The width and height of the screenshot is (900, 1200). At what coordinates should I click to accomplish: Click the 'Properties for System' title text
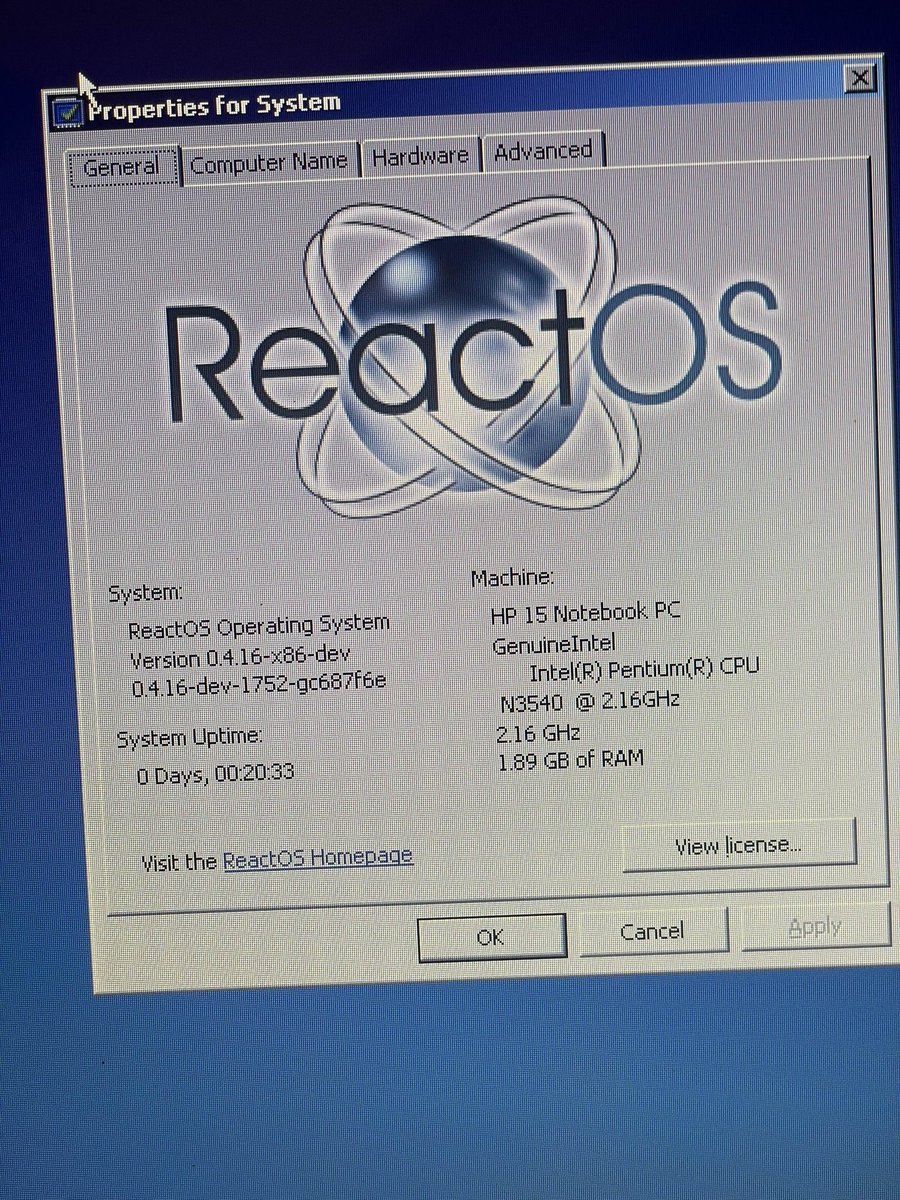(214, 104)
